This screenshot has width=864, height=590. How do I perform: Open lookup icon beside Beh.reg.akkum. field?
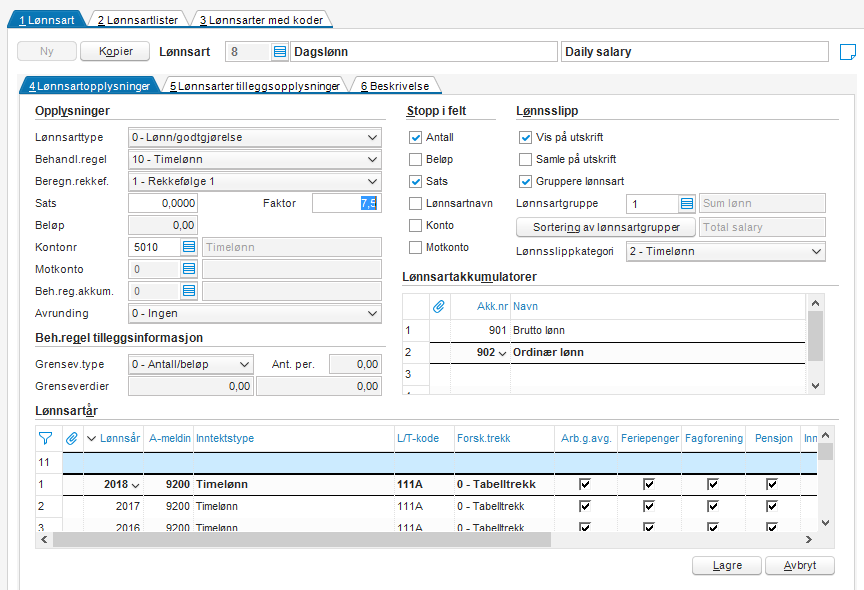point(189,291)
